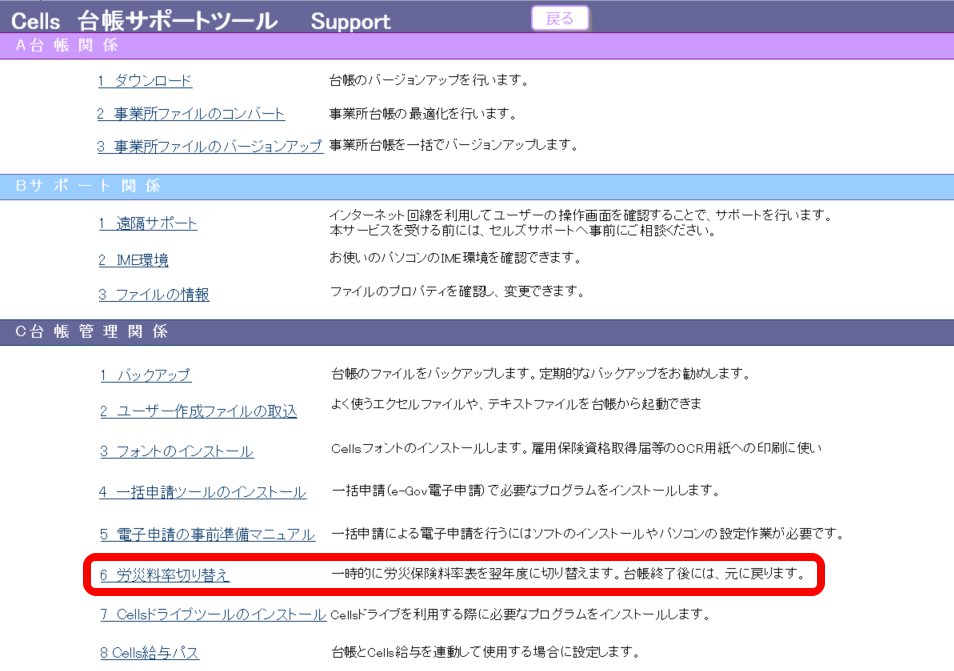Click the C台帳管理関係 section header
The width and height of the screenshot is (954, 671).
pos(477,332)
